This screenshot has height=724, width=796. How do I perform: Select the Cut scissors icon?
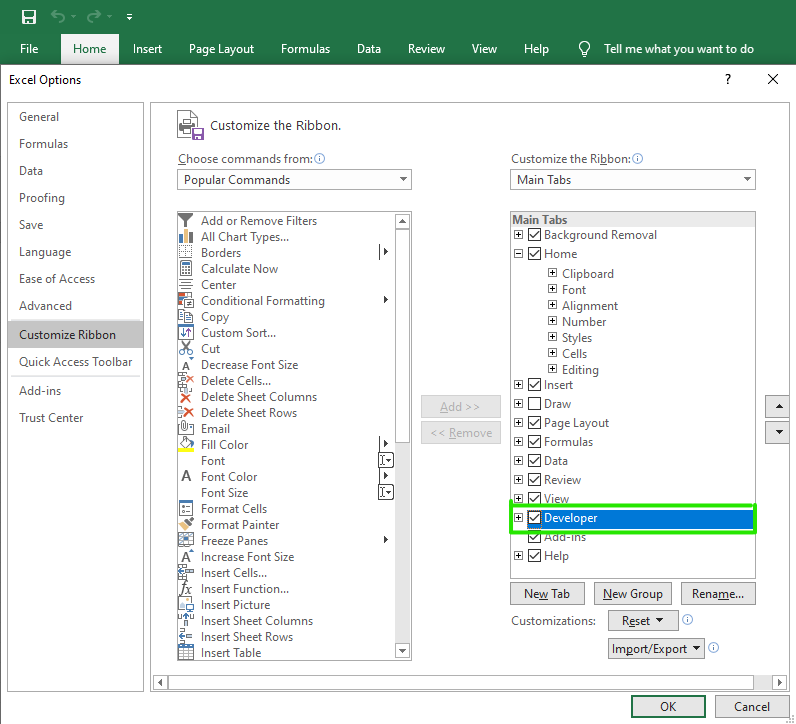tap(186, 349)
